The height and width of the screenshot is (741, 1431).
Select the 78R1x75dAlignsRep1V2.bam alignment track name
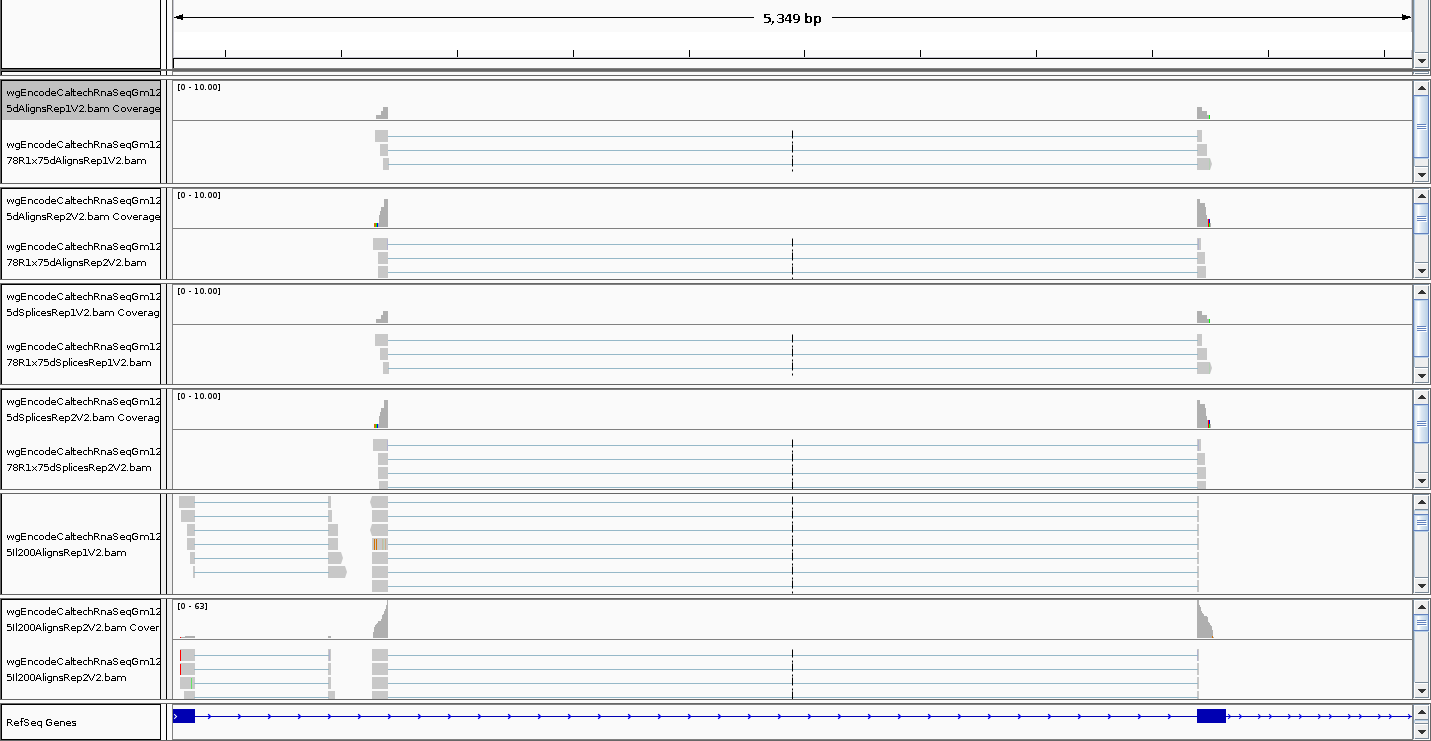click(x=82, y=152)
